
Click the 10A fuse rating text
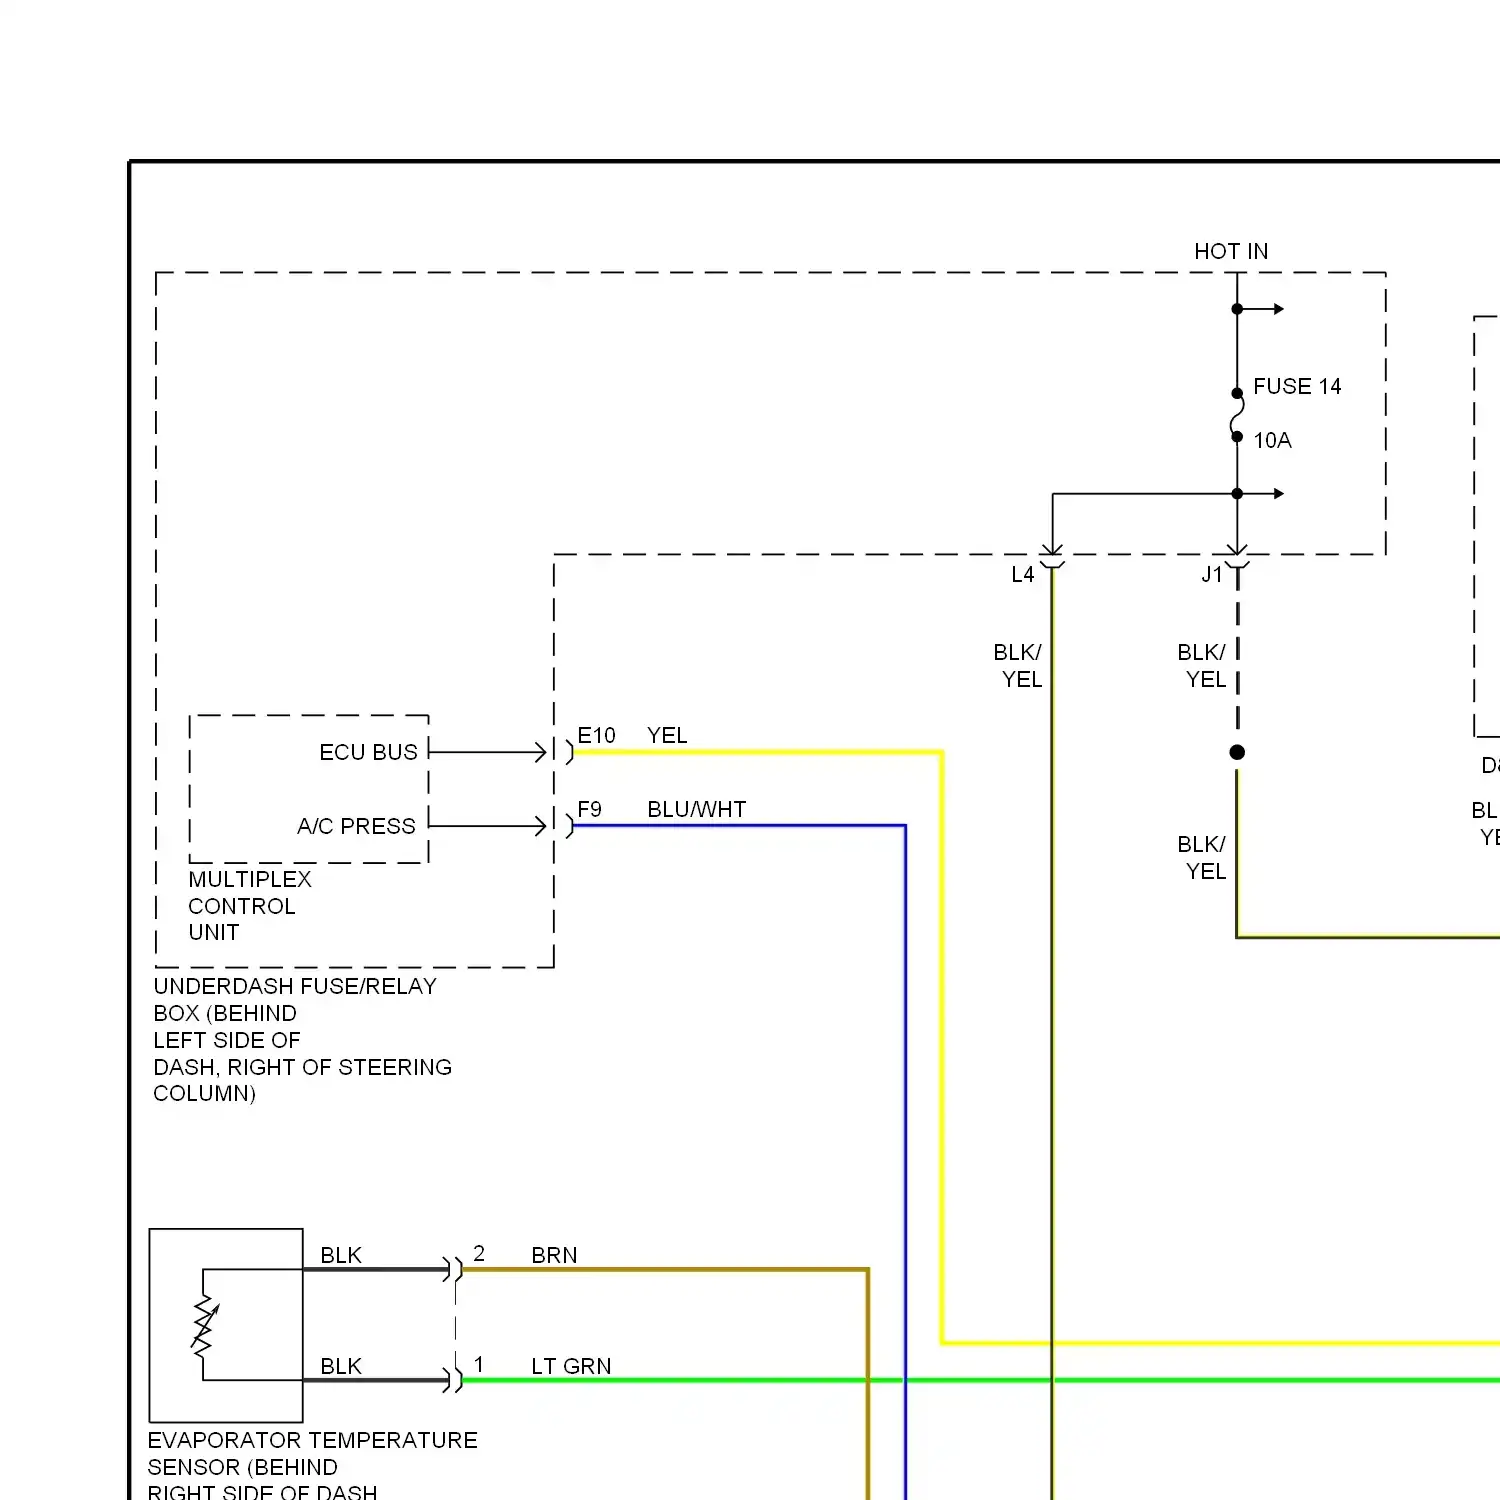pos(1272,440)
